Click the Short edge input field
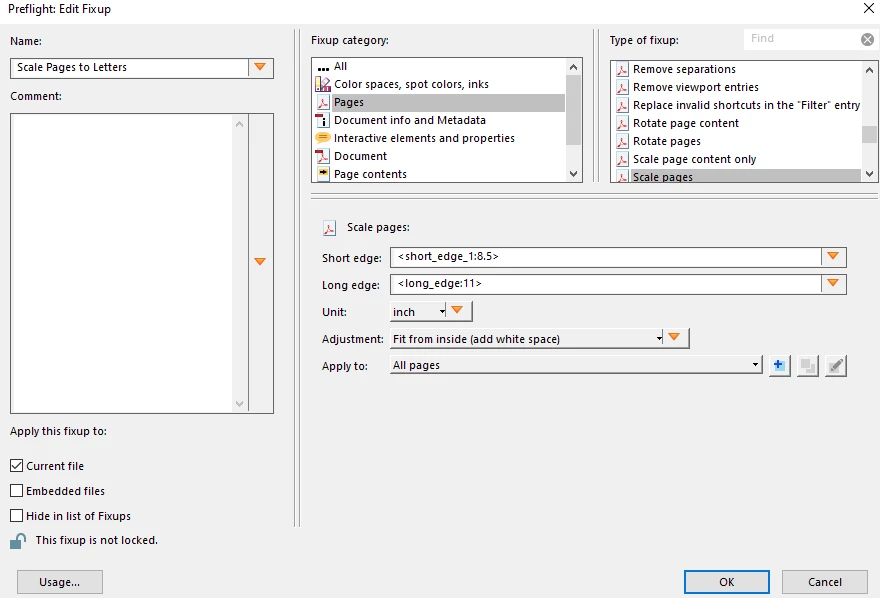 click(606, 257)
